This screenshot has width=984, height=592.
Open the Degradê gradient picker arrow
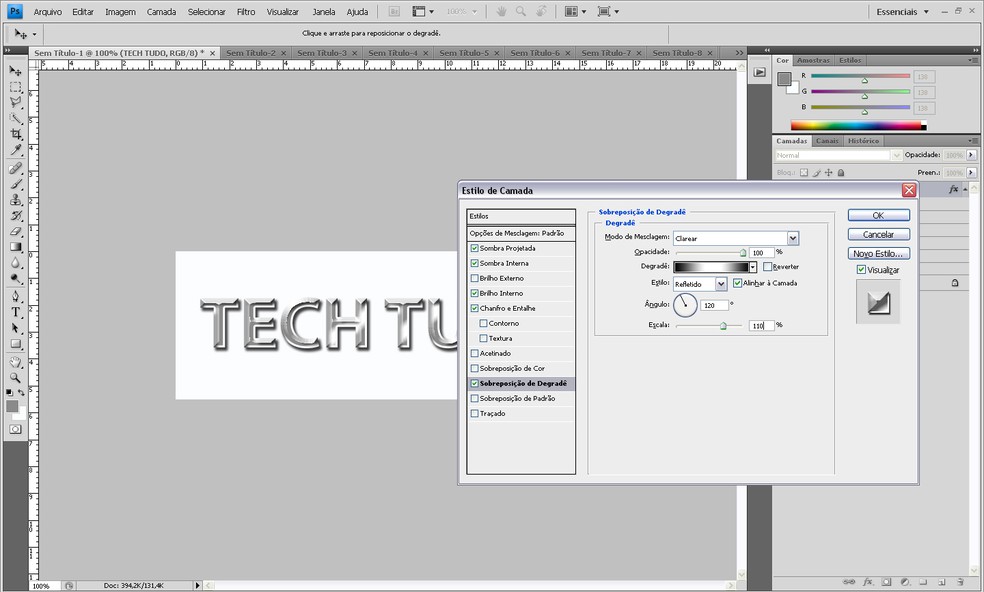[x=753, y=267]
